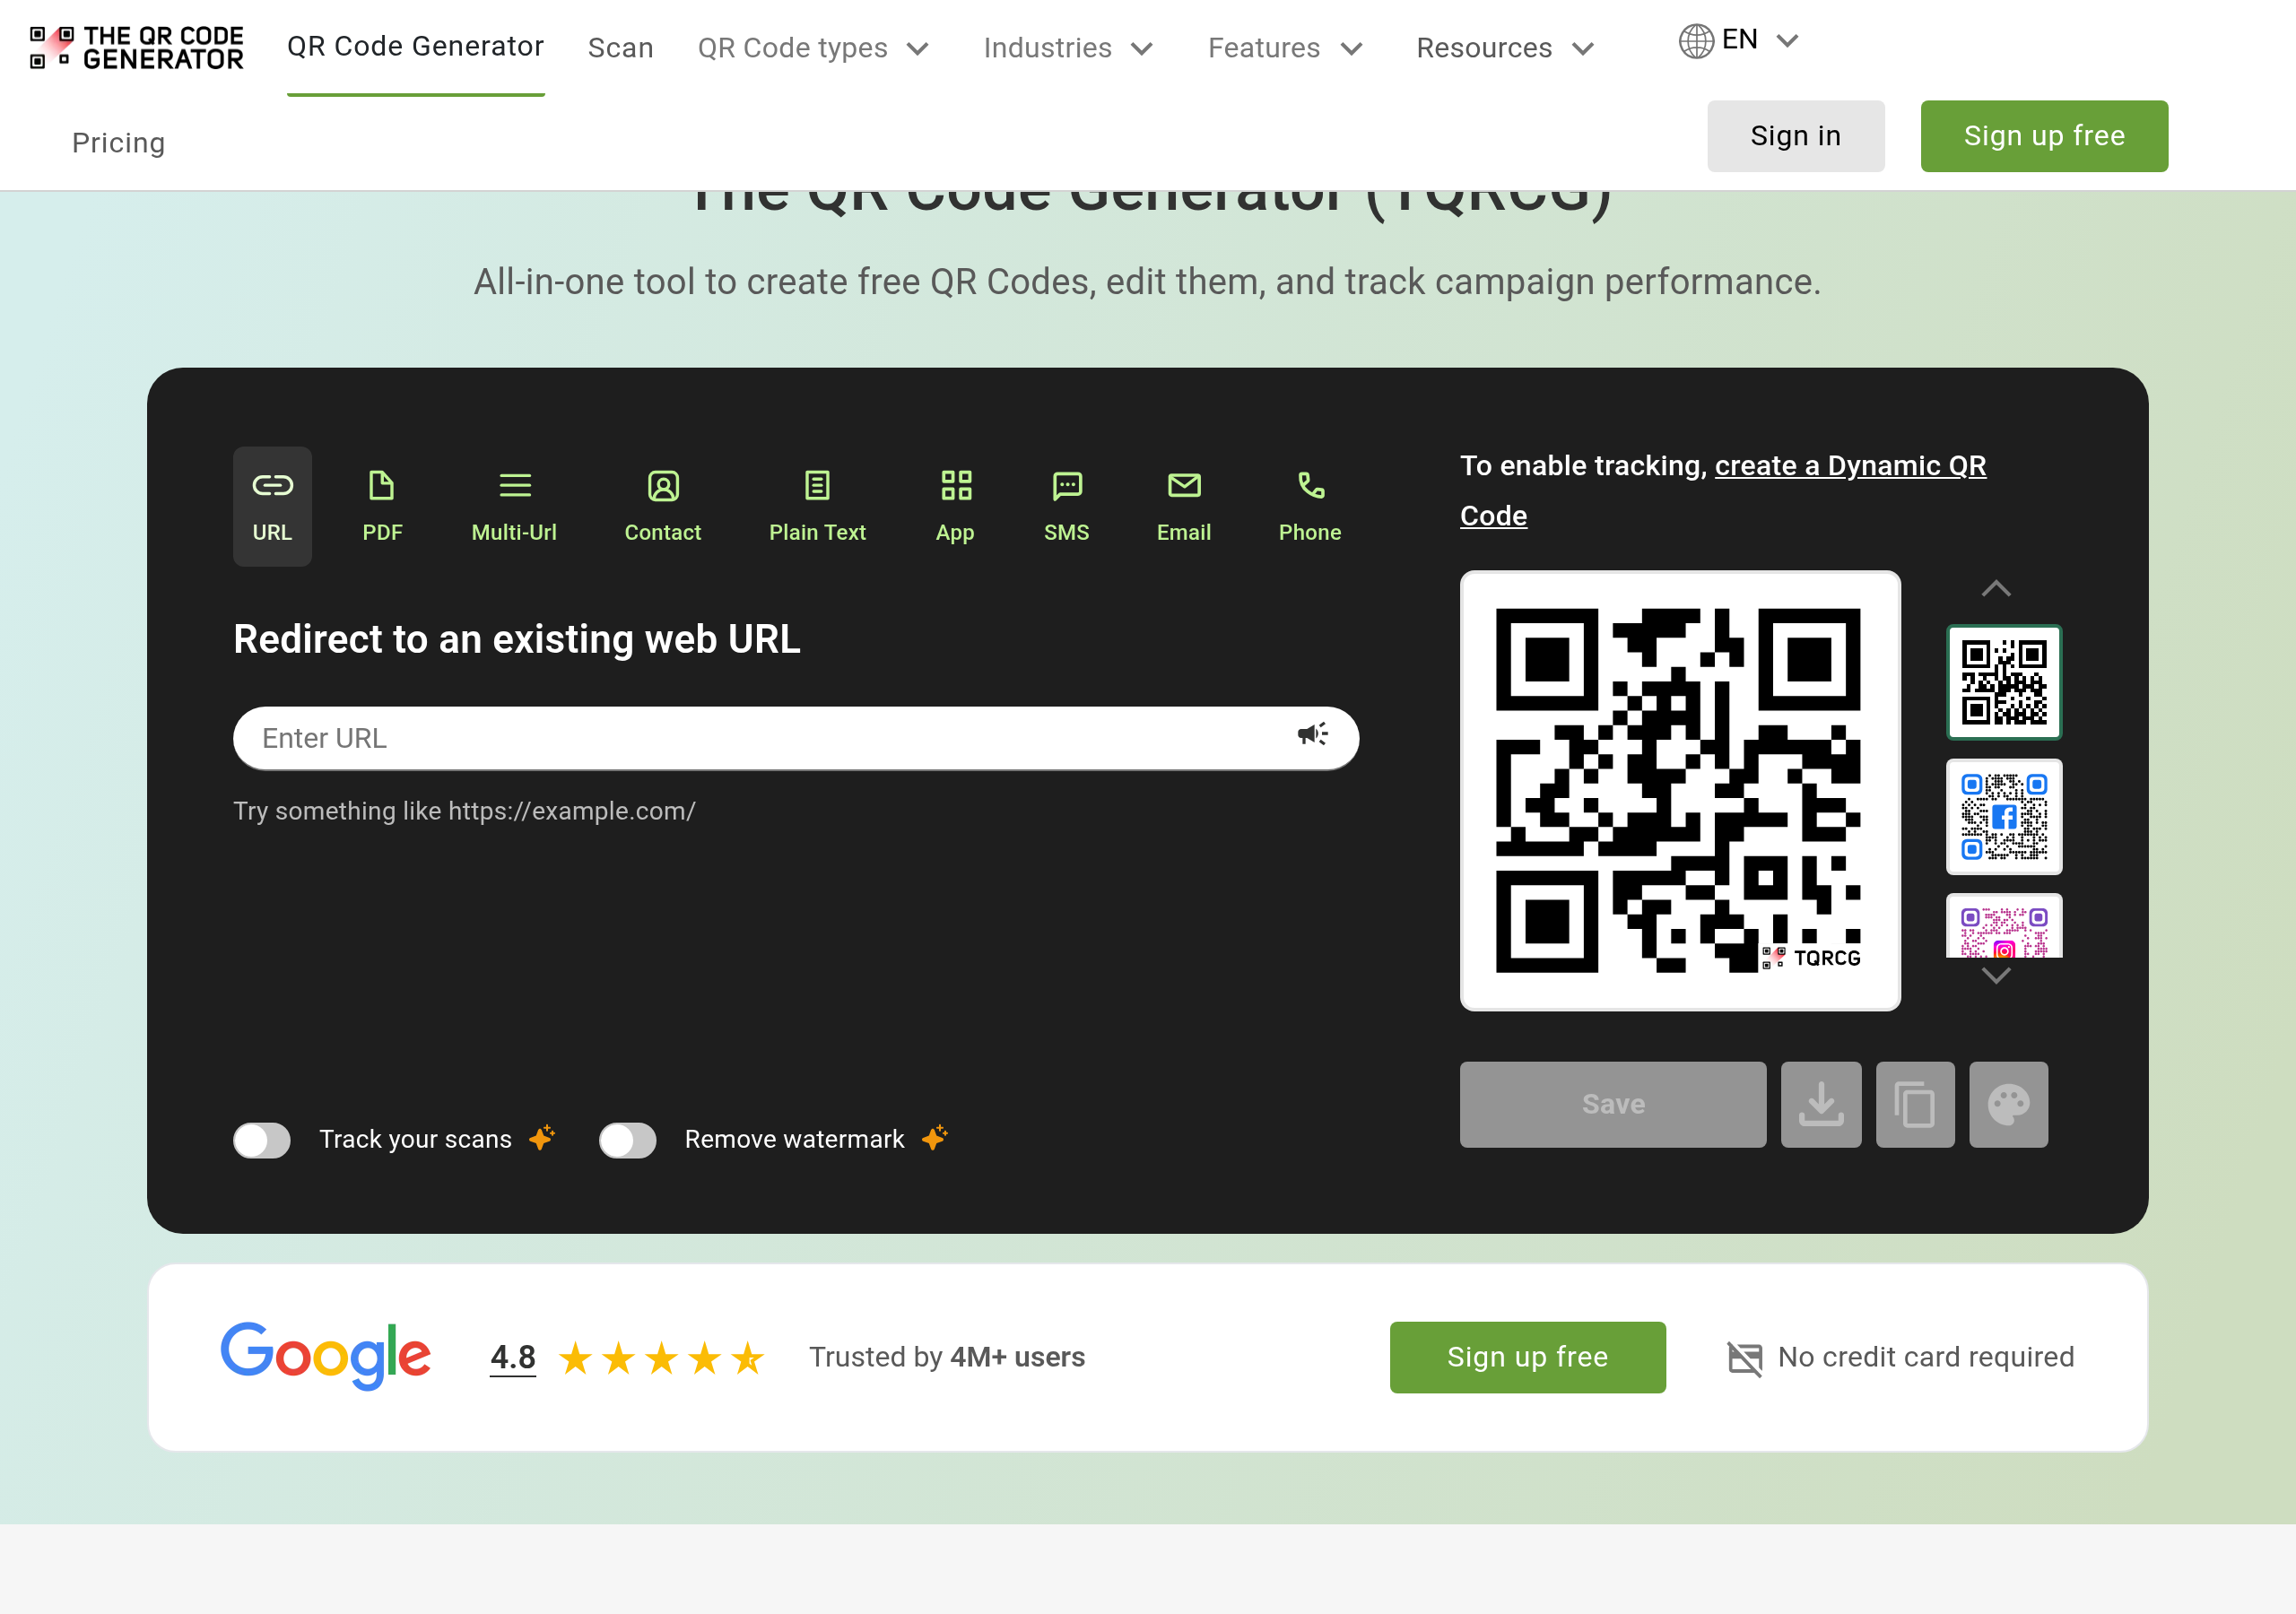Select the Email QR type tab
The height and width of the screenshot is (1614, 2296).
1184,506
